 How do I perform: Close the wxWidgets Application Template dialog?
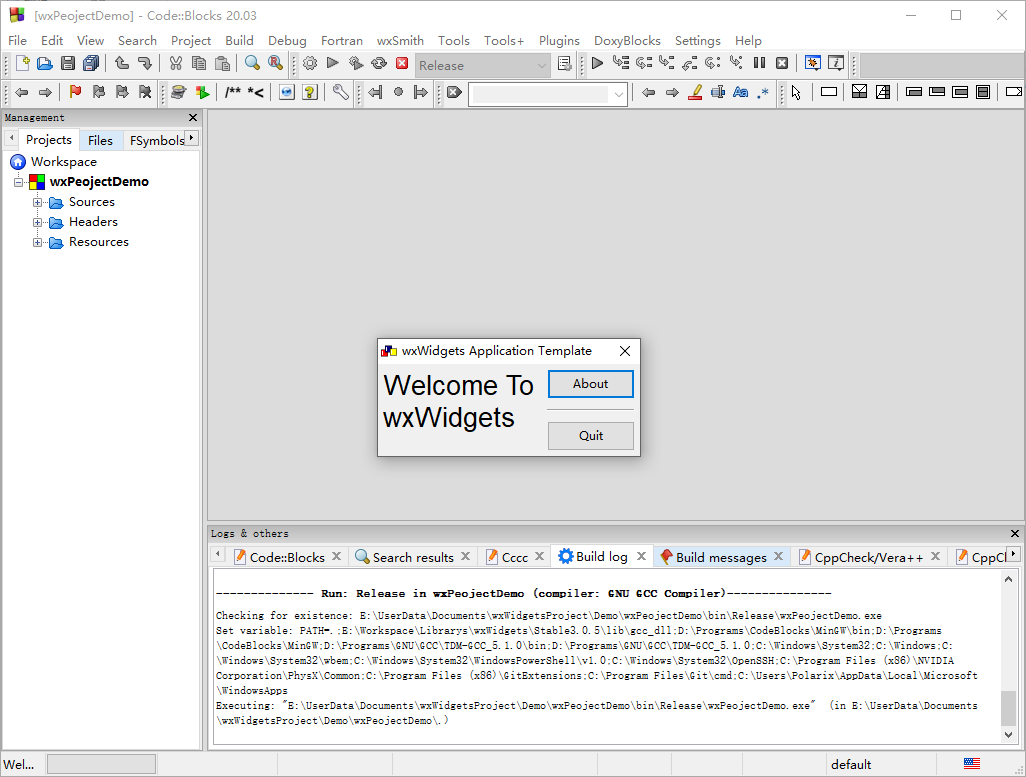(625, 352)
